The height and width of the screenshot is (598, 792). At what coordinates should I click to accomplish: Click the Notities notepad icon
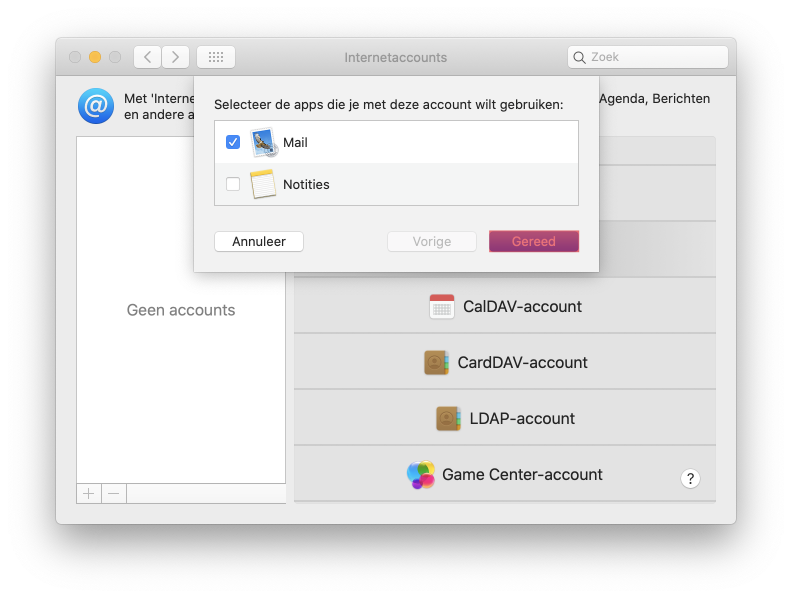tap(263, 184)
